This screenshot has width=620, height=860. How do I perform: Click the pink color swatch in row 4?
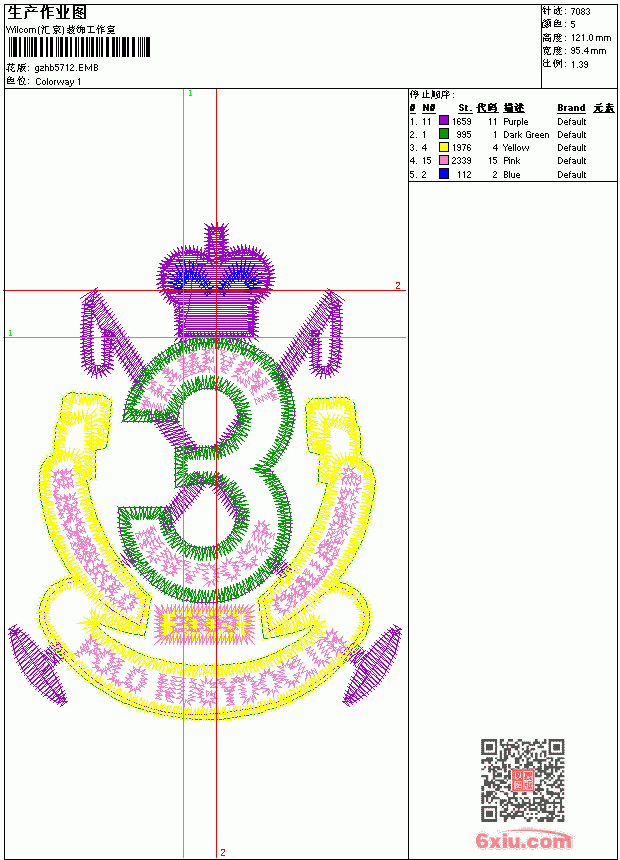(x=444, y=160)
